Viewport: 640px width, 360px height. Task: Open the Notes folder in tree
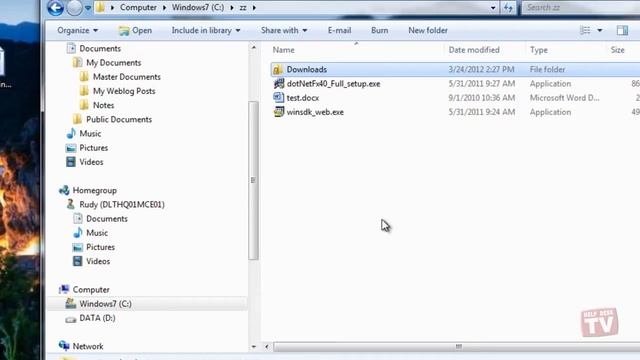pos(103,105)
